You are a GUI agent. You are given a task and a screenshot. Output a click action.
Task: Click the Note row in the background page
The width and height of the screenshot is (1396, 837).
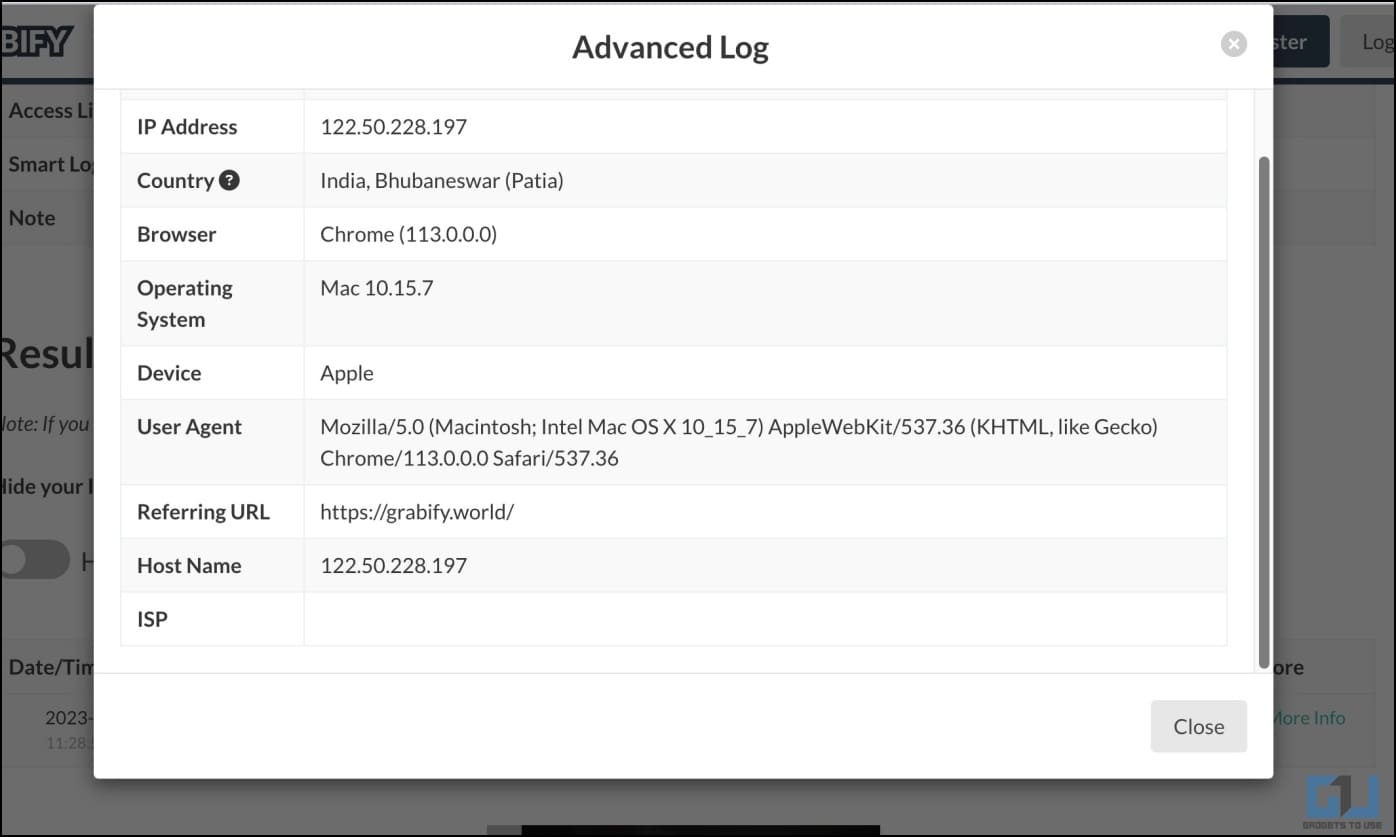[47, 218]
